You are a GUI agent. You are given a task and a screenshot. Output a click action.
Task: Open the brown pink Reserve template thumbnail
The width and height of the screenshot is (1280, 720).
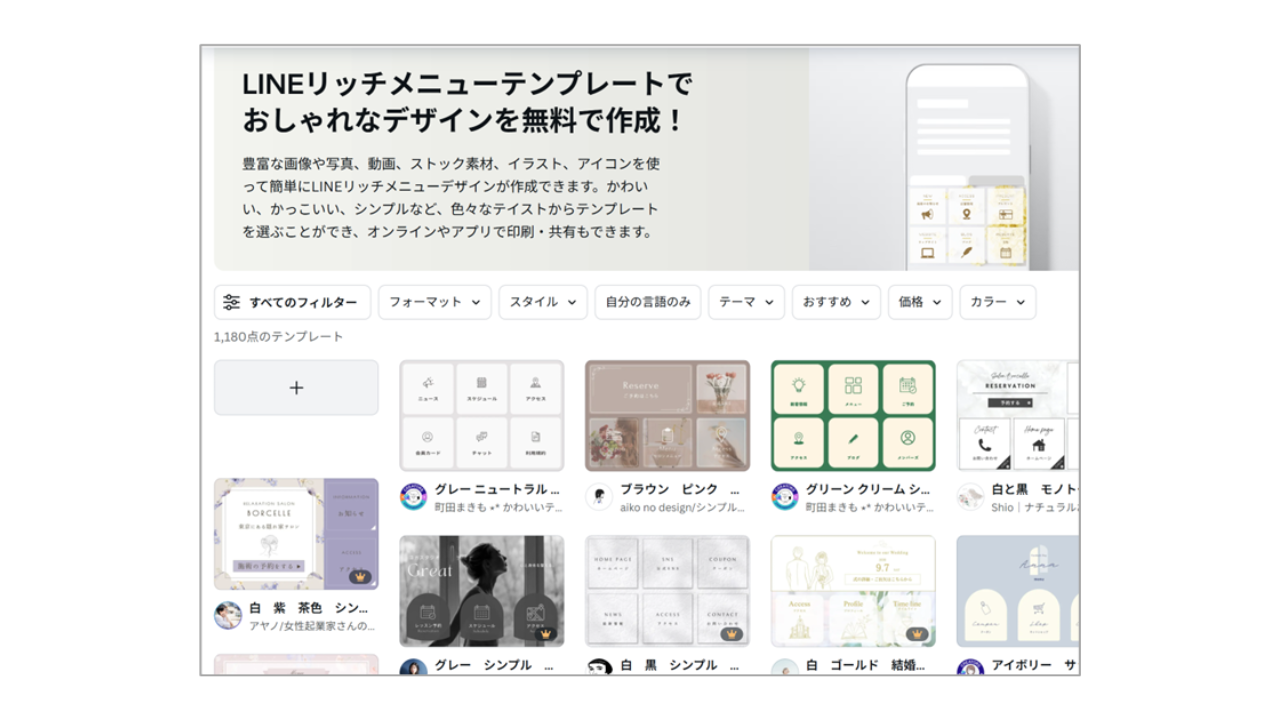pyautogui.click(x=667, y=415)
